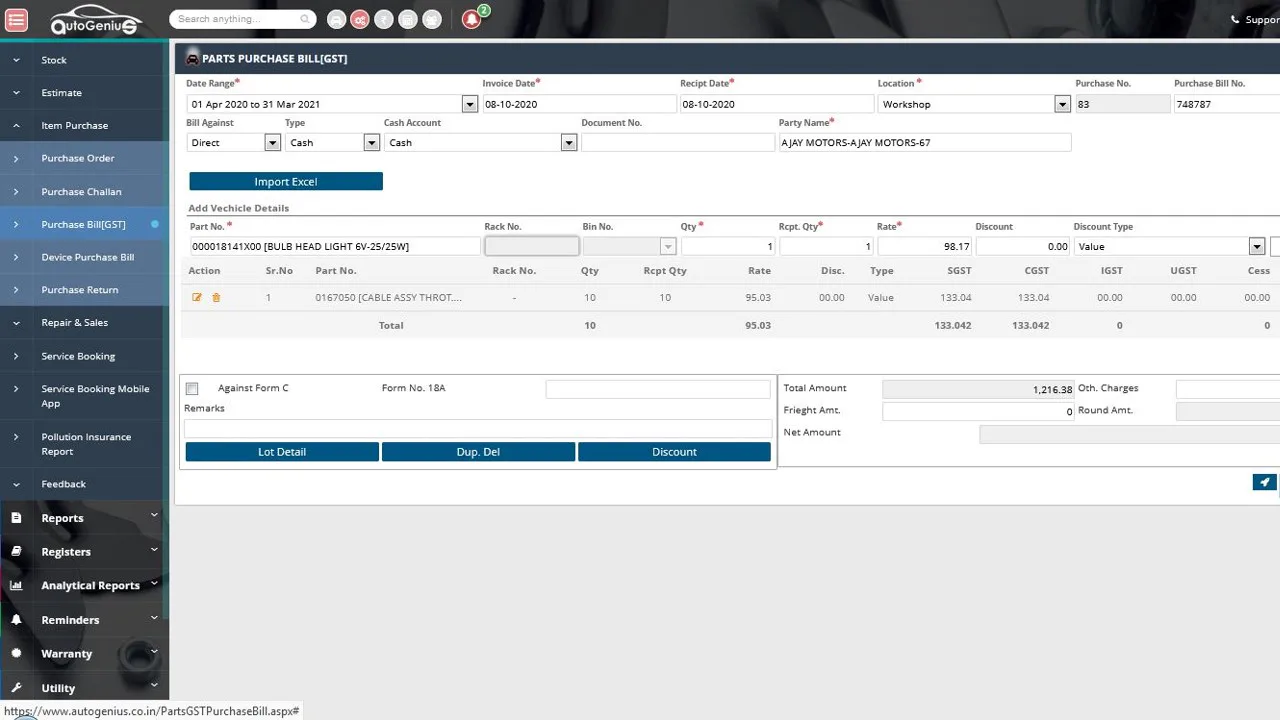Click the search magnifier icon
The height and width of the screenshot is (720, 1280).
305,19
